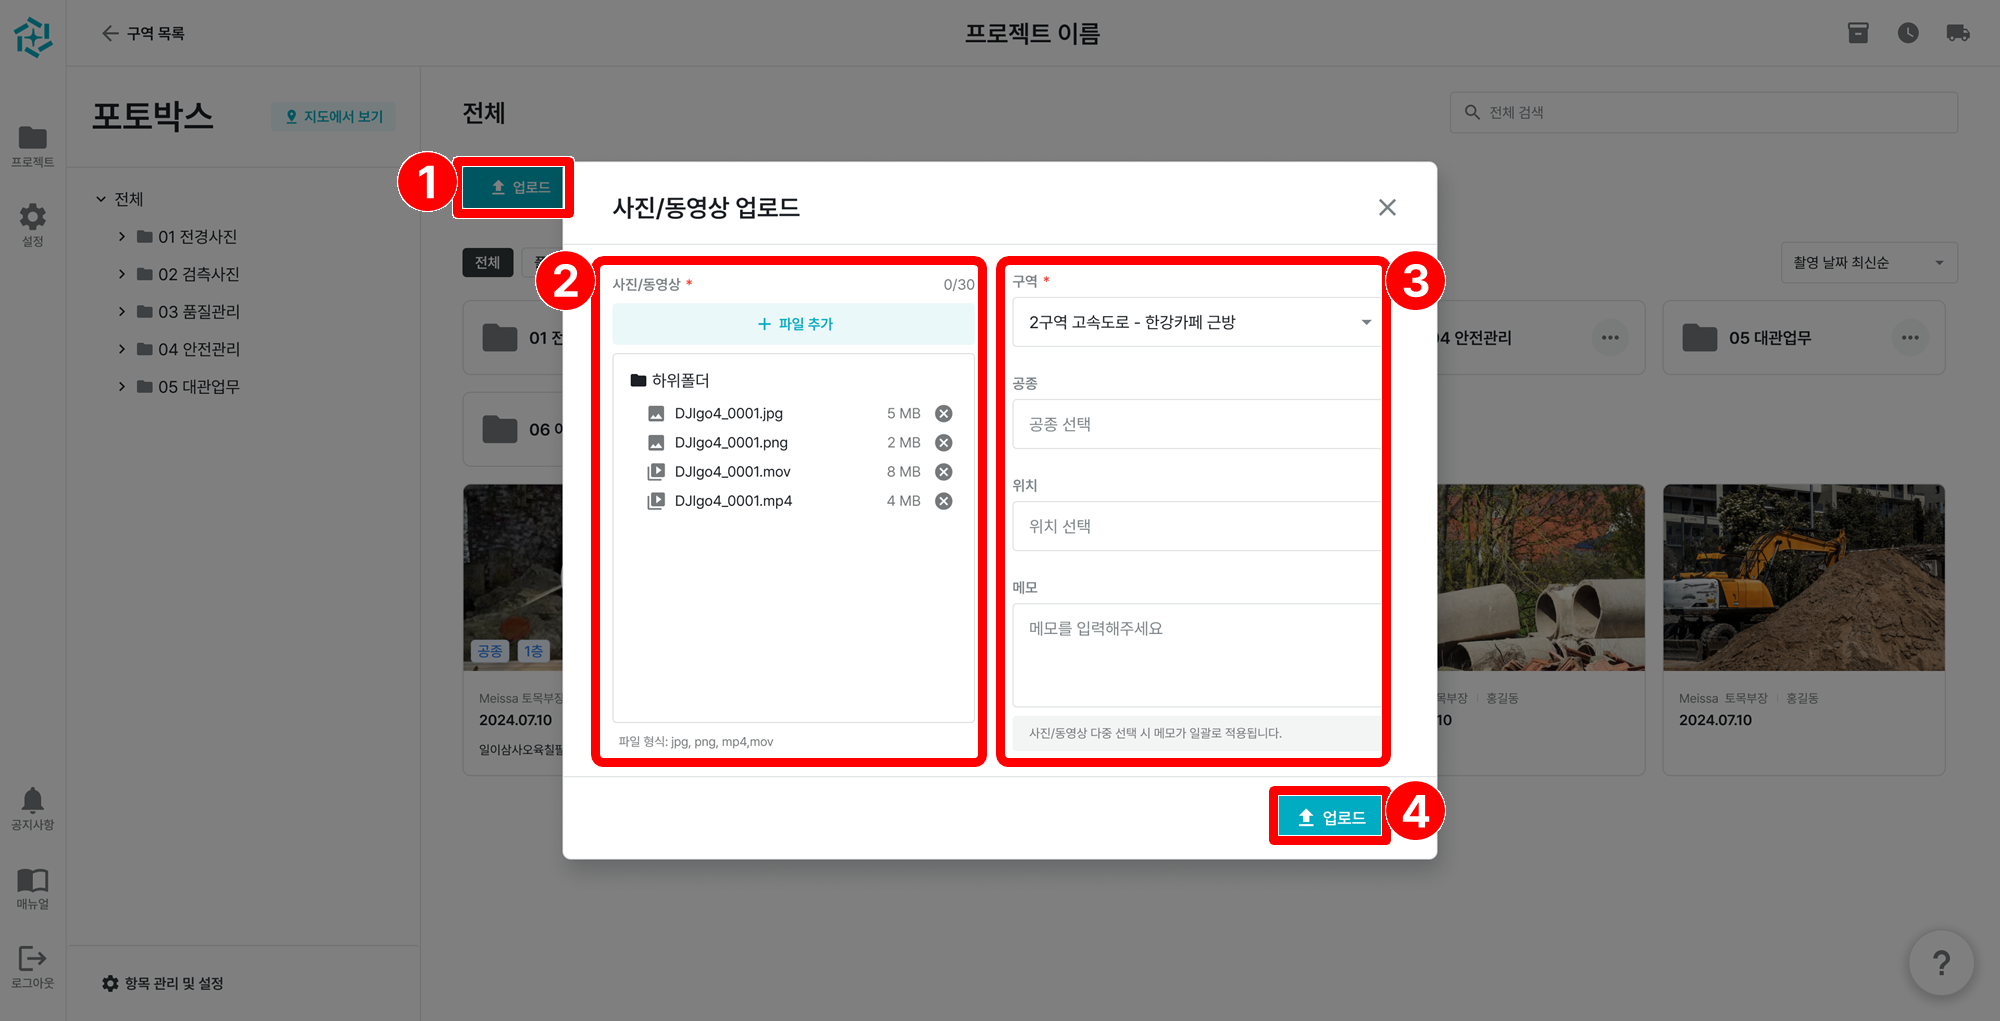Expand the 01 전경사진 folder
Screen dimensions: 2000x1021
tap(122, 237)
